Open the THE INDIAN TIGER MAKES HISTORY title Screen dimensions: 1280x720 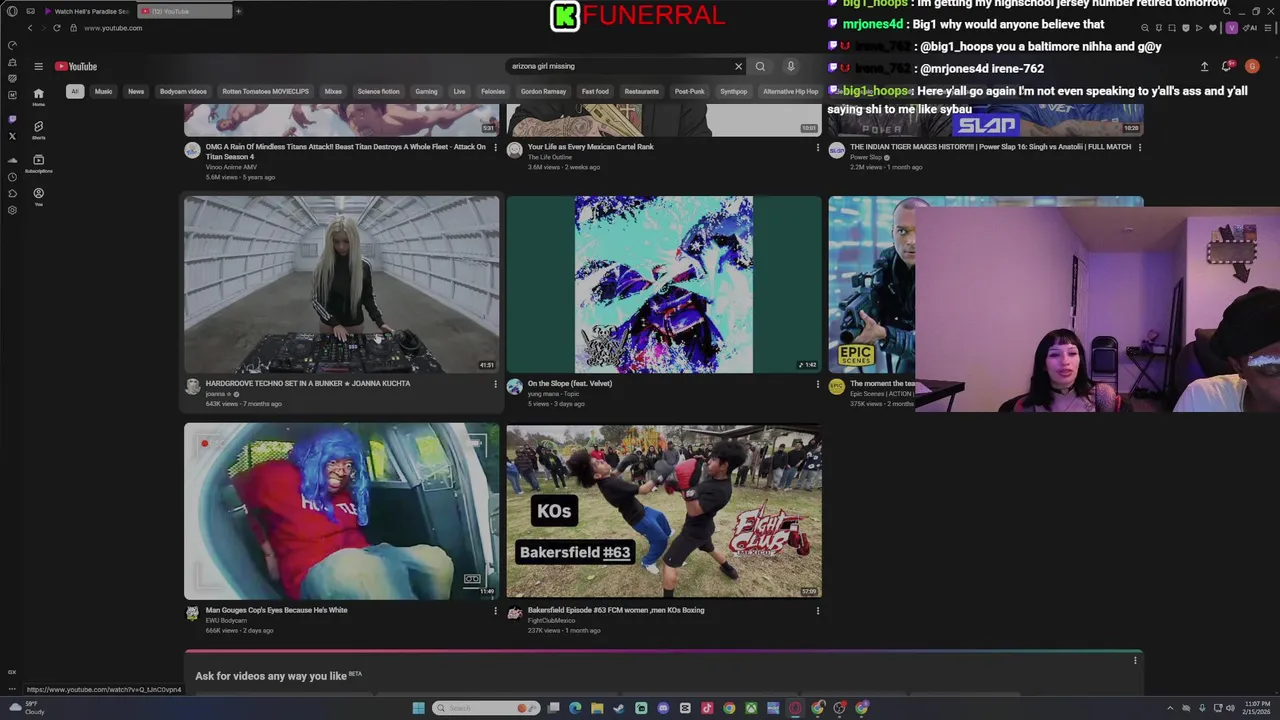tap(990, 147)
